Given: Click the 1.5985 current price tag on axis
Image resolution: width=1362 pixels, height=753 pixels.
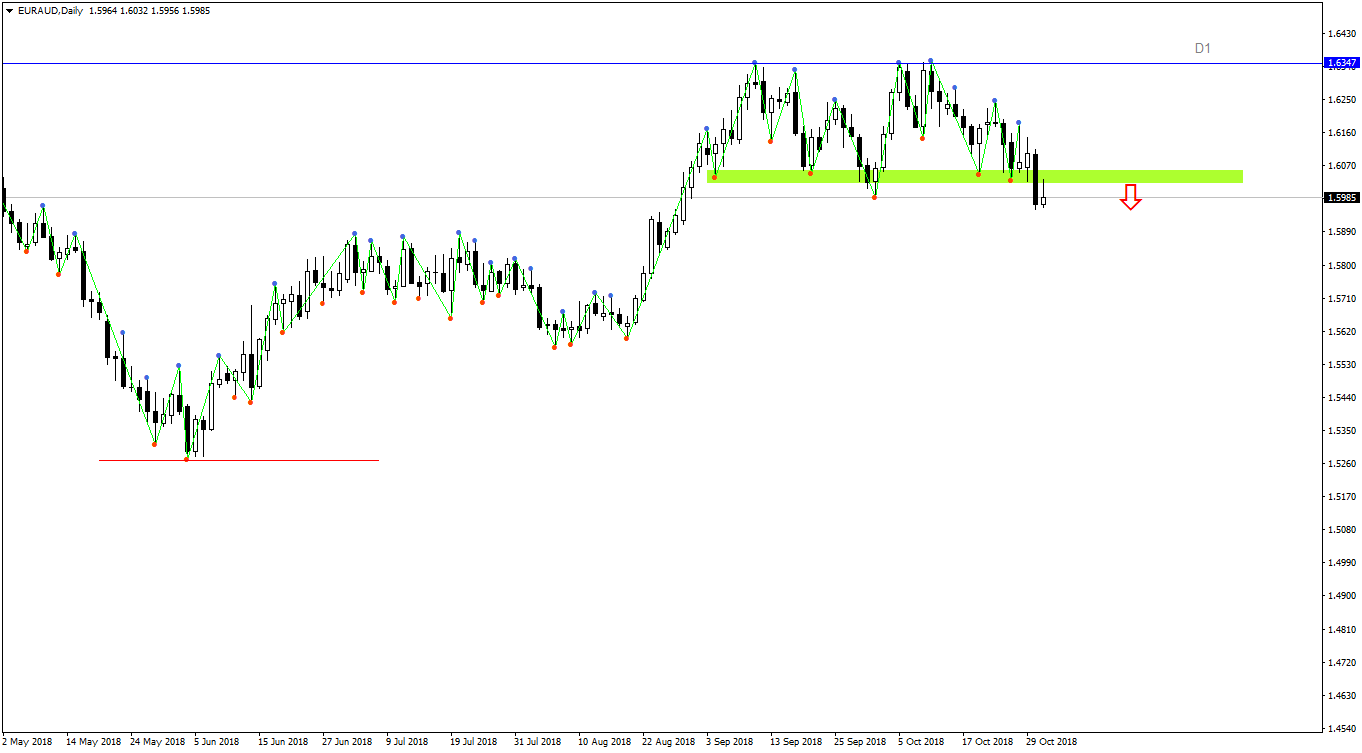Looking at the screenshot, I should pyautogui.click(x=1340, y=198).
